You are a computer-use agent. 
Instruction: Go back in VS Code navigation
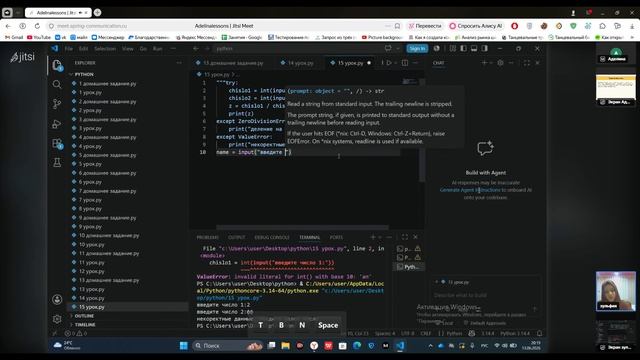pyautogui.click(x=196, y=49)
